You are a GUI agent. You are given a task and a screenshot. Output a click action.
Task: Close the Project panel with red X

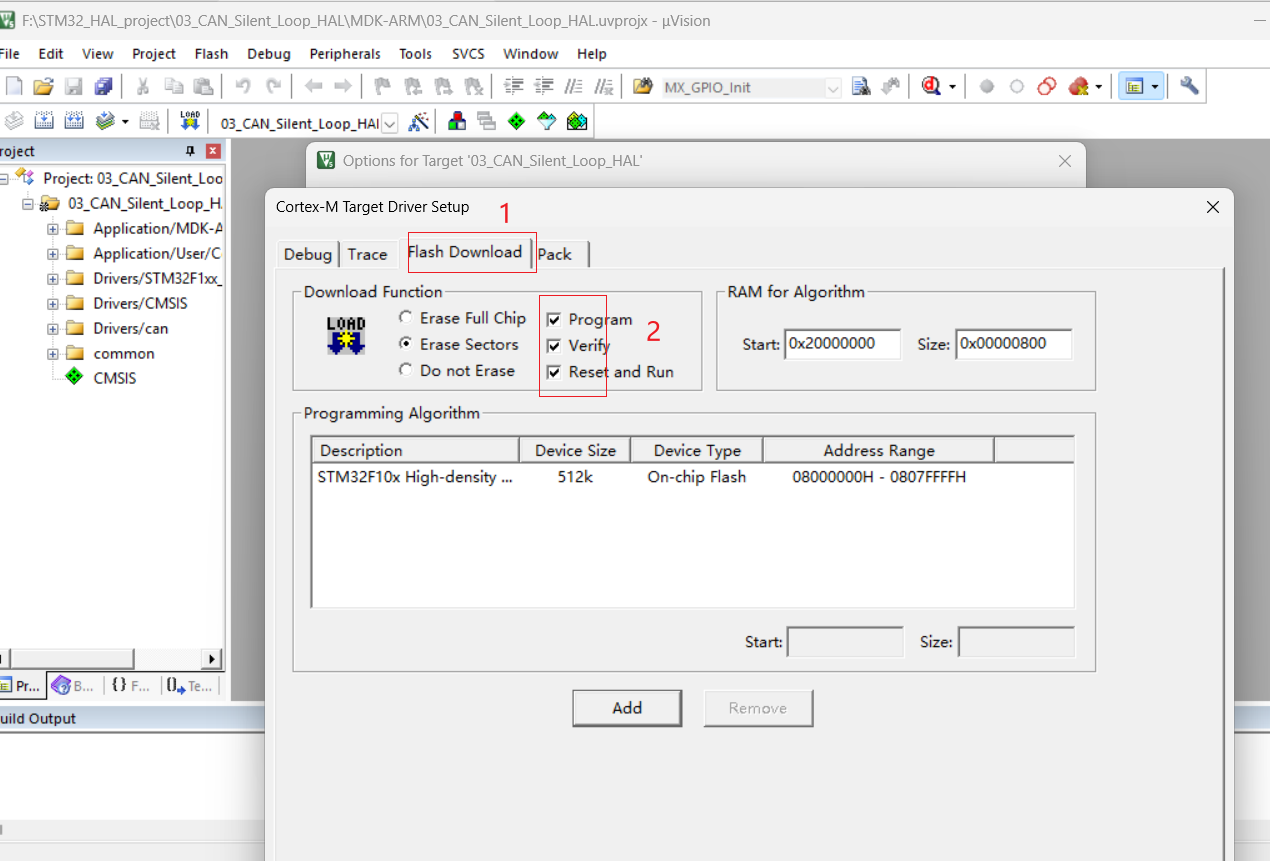(213, 151)
